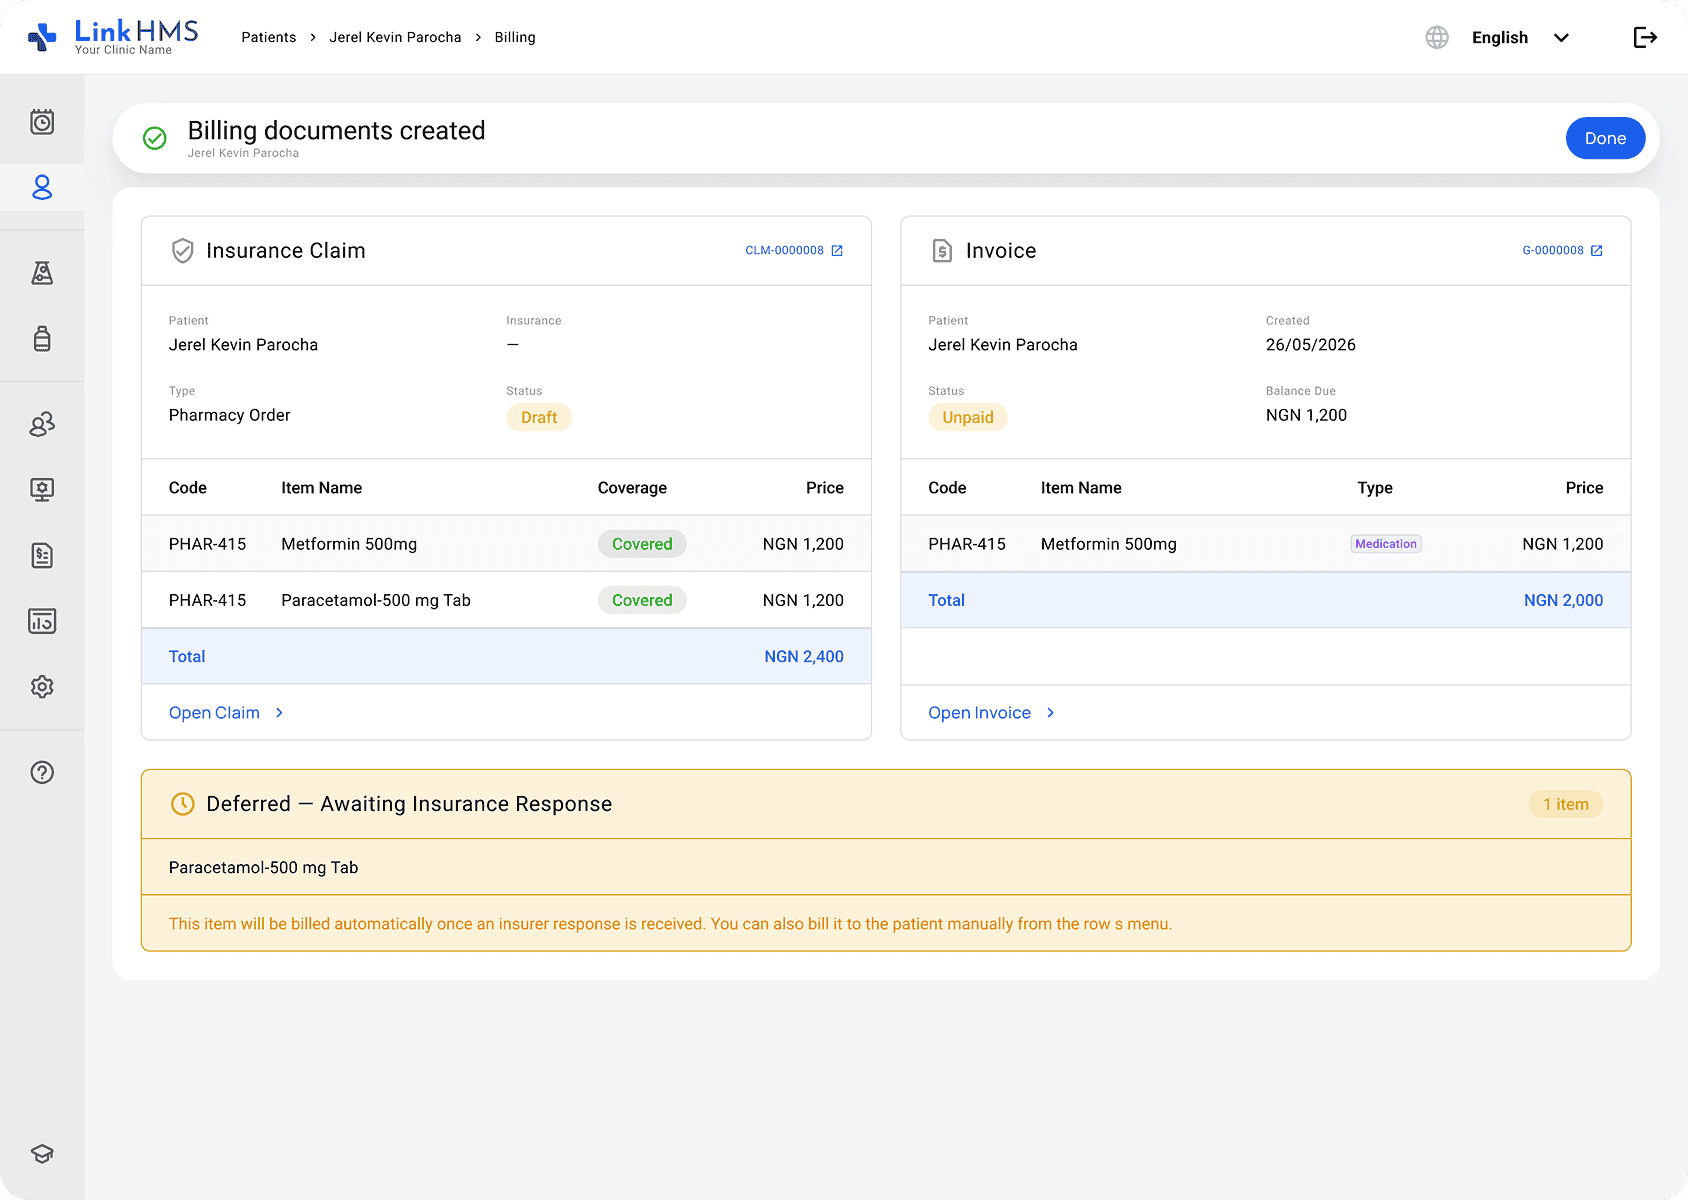Screen dimensions: 1688x1200
Task: Click the 1 item deferred badge
Action: (1566, 804)
